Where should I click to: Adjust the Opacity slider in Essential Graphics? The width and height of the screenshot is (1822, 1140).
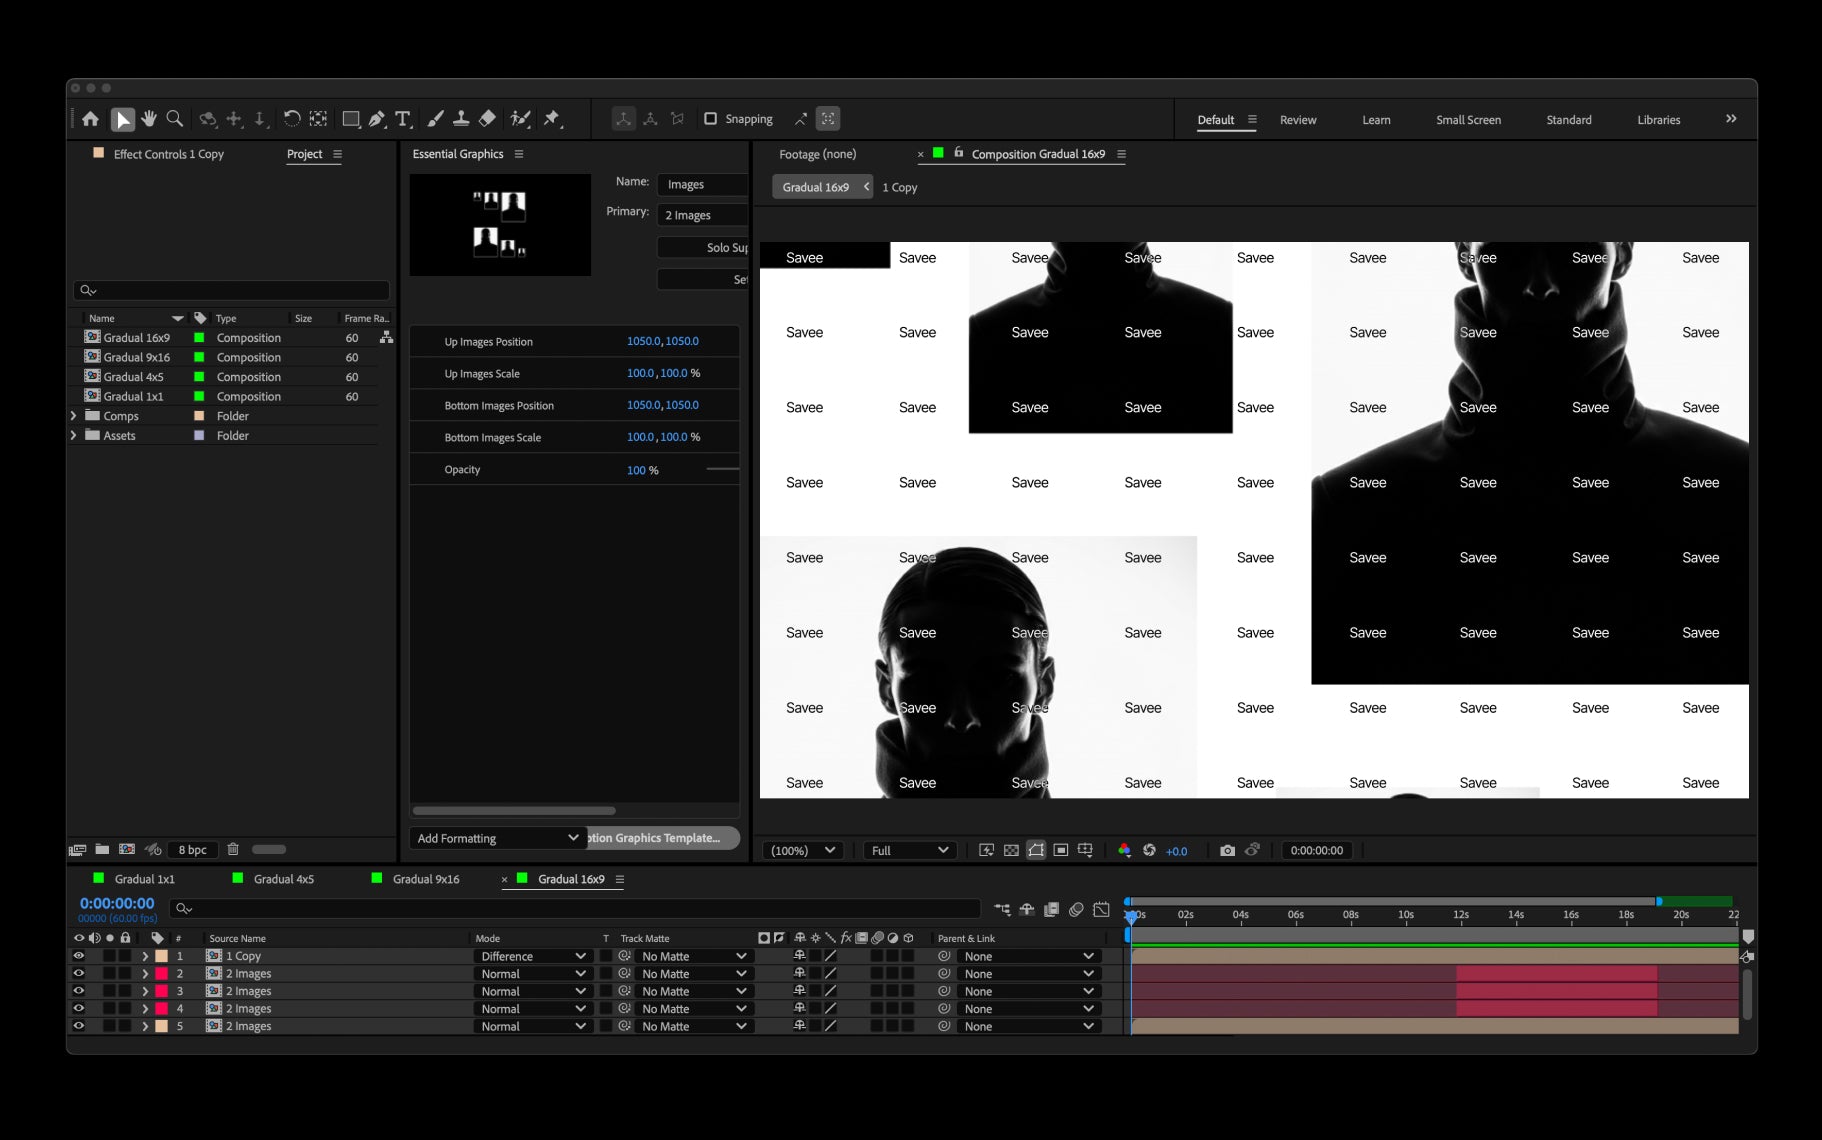click(722, 469)
